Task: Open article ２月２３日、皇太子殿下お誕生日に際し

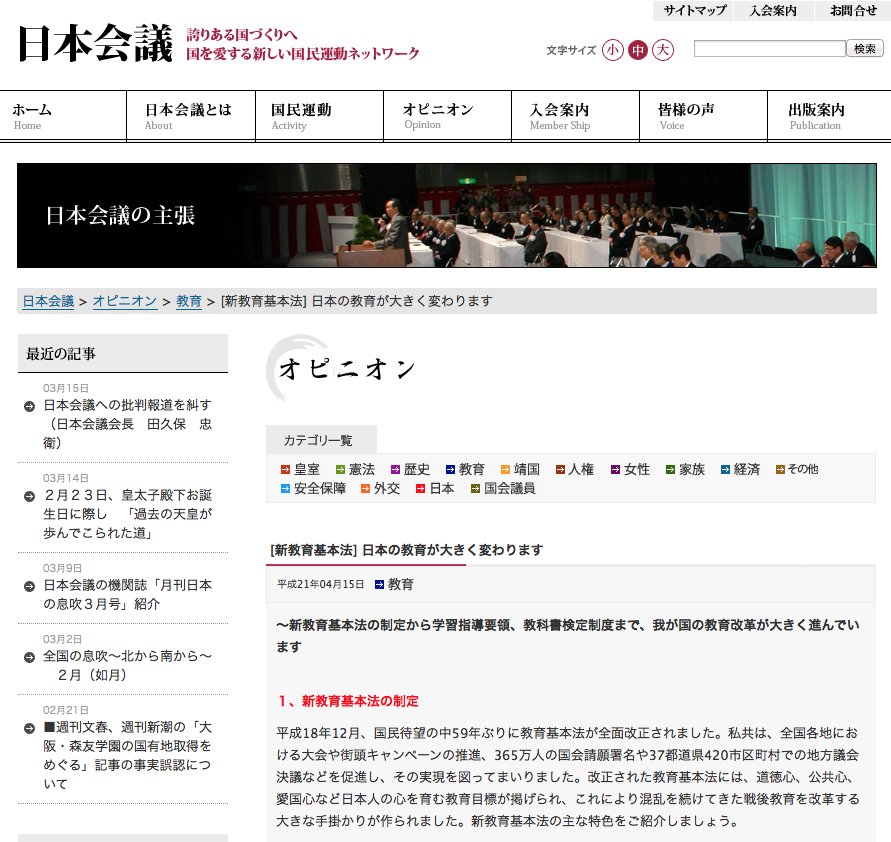Action: [127, 514]
